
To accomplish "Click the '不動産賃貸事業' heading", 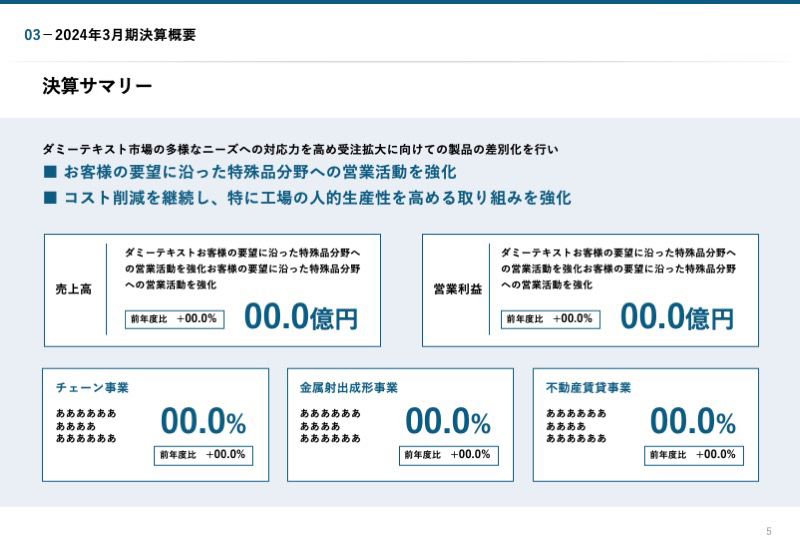I will pyautogui.click(x=588, y=388).
